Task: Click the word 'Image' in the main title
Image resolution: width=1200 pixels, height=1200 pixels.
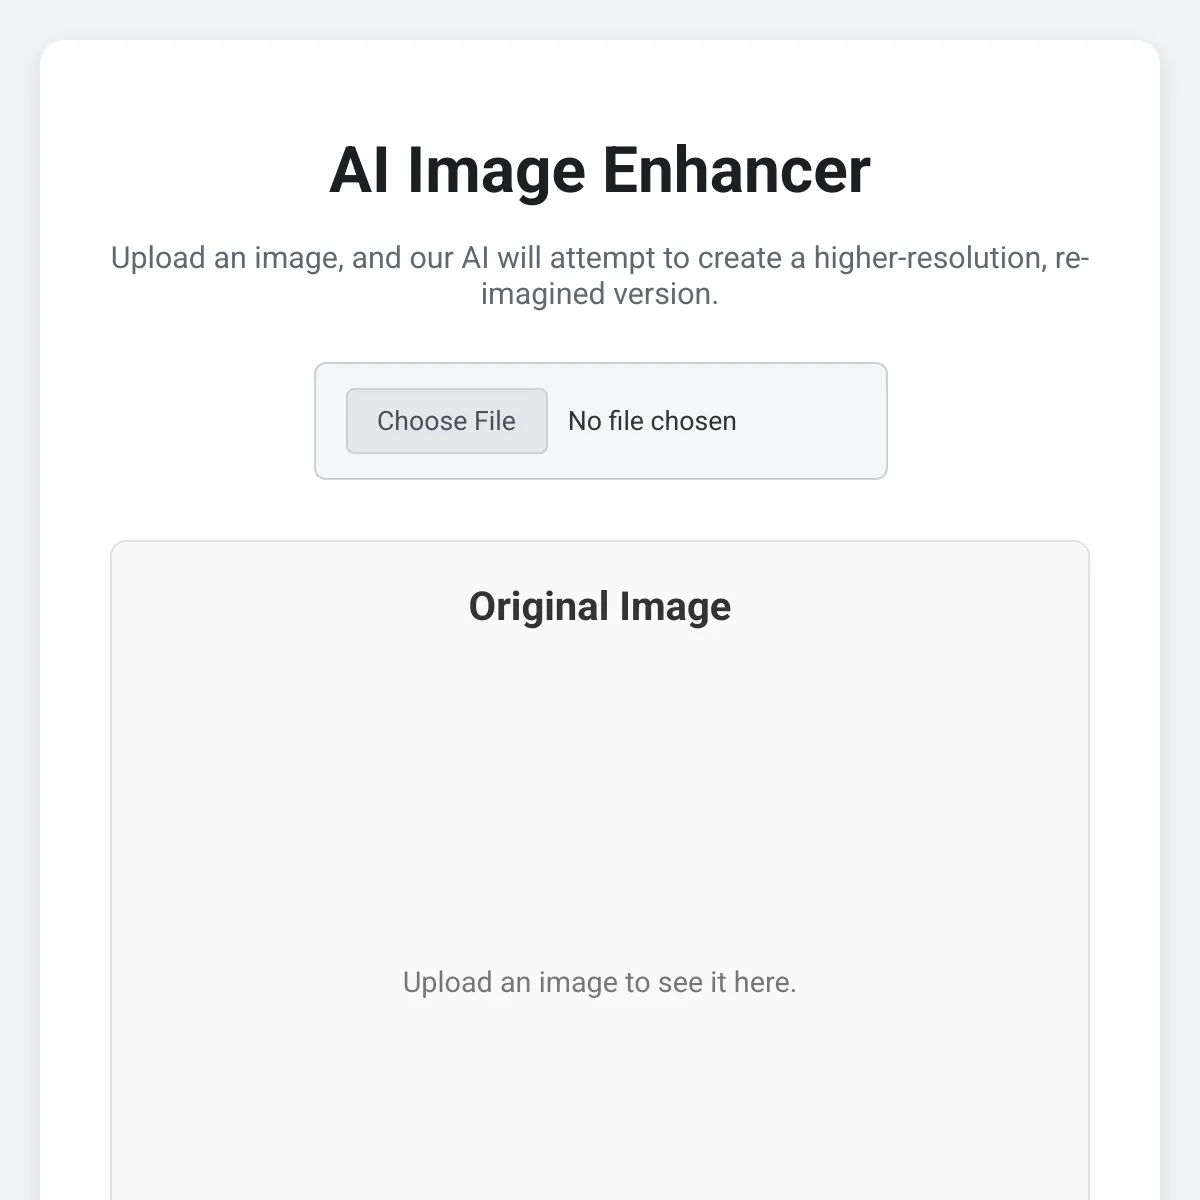Action: 496,170
